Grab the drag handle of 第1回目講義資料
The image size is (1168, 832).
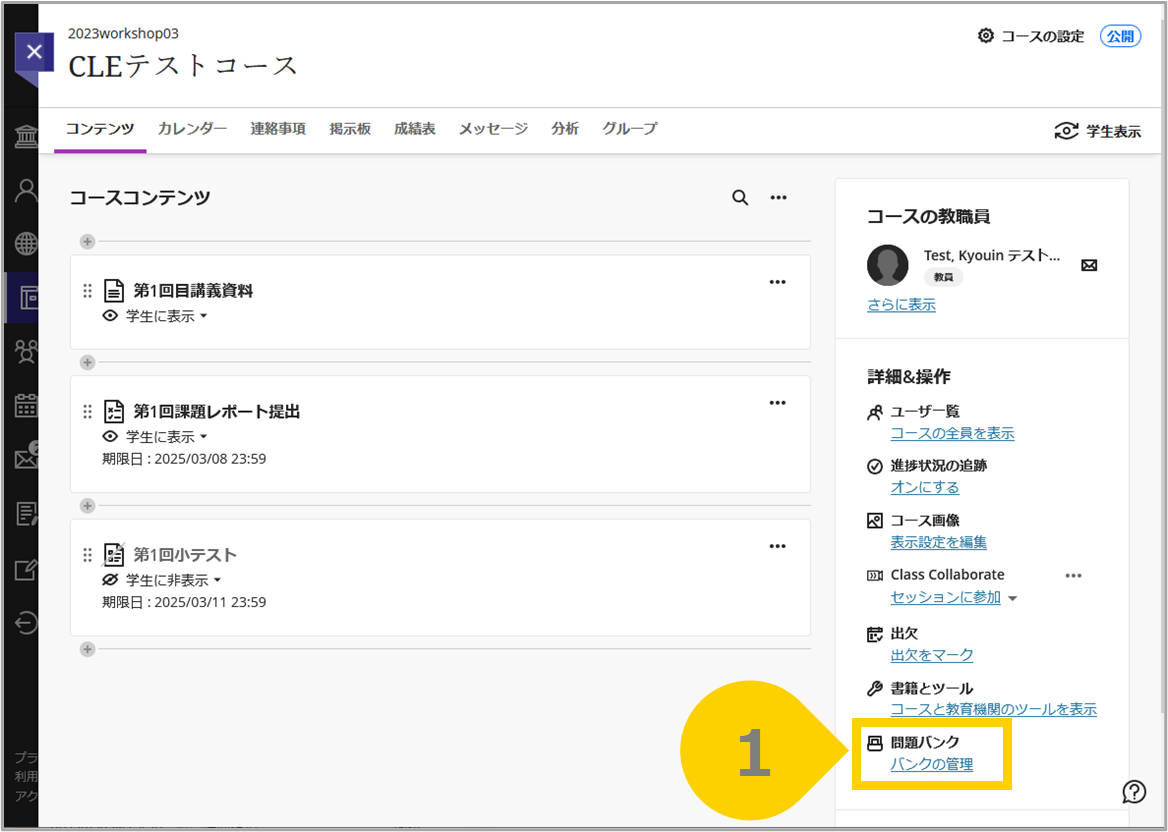(87, 290)
